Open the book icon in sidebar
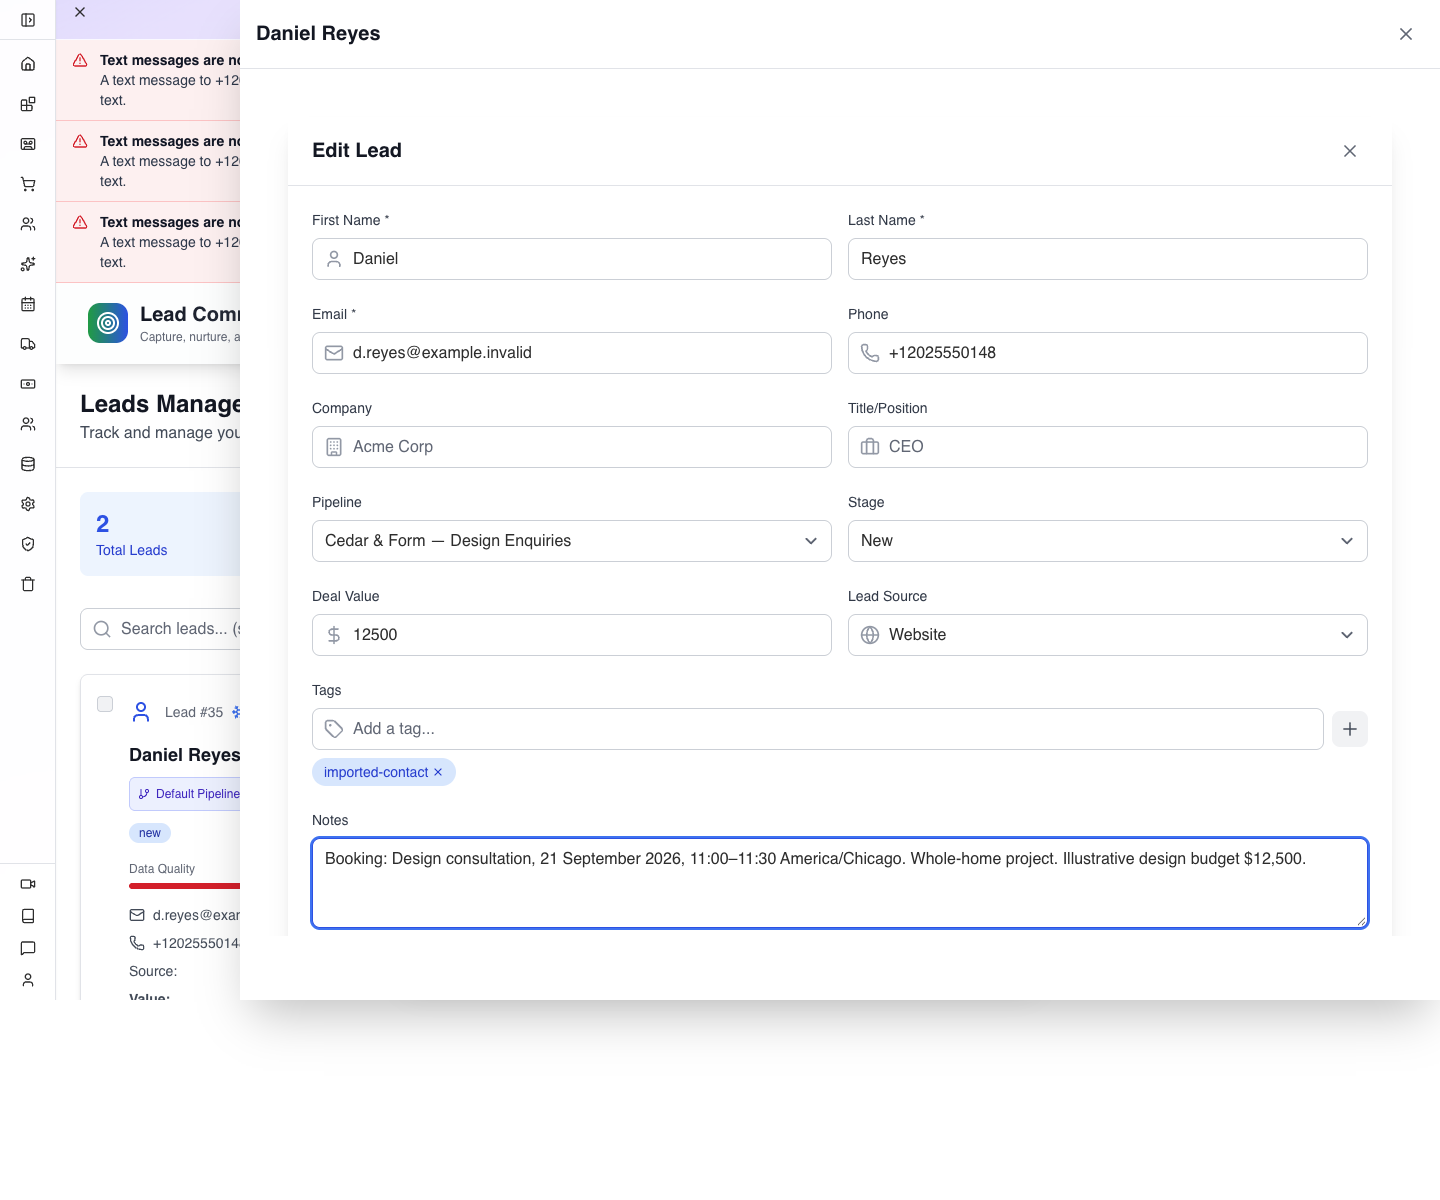 coord(28,916)
